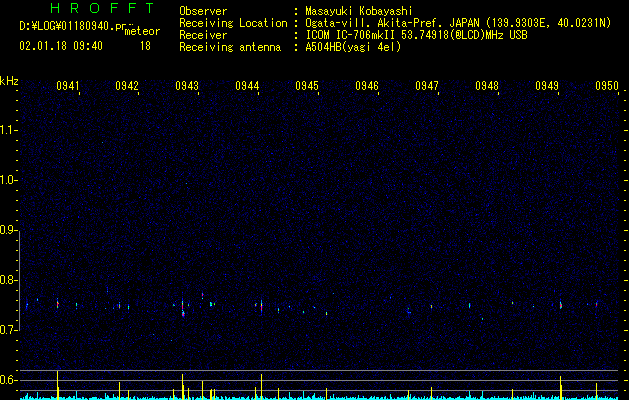
Task: Click the tall yellow intensity spike at 0944
Action: [262, 386]
